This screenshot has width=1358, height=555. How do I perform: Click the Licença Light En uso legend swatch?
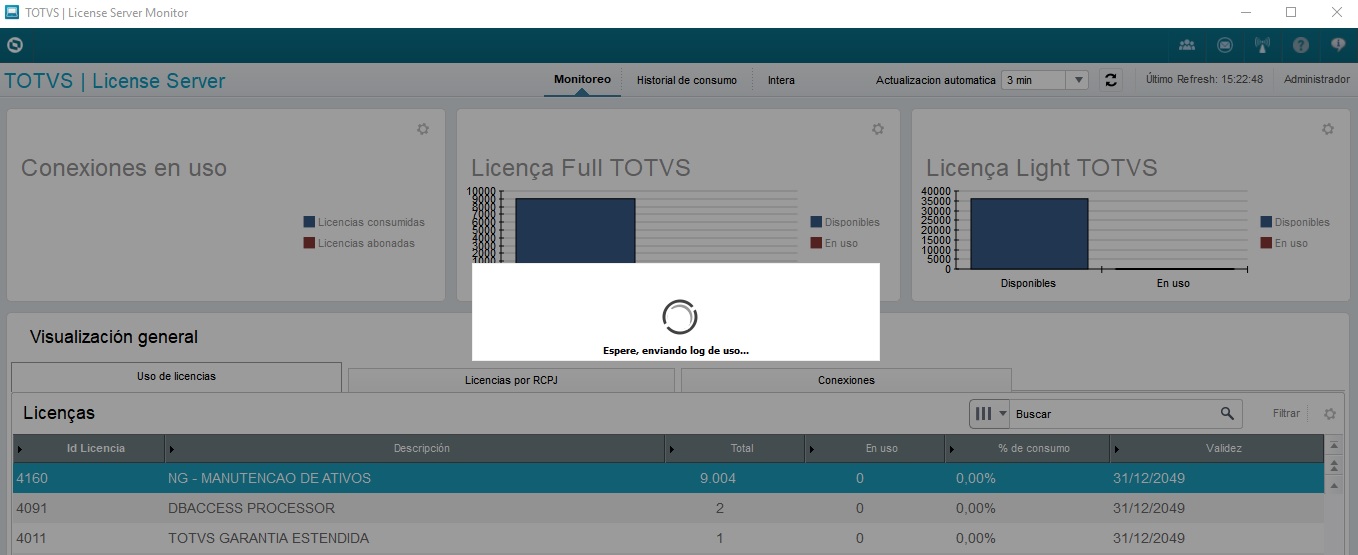coord(1266,243)
